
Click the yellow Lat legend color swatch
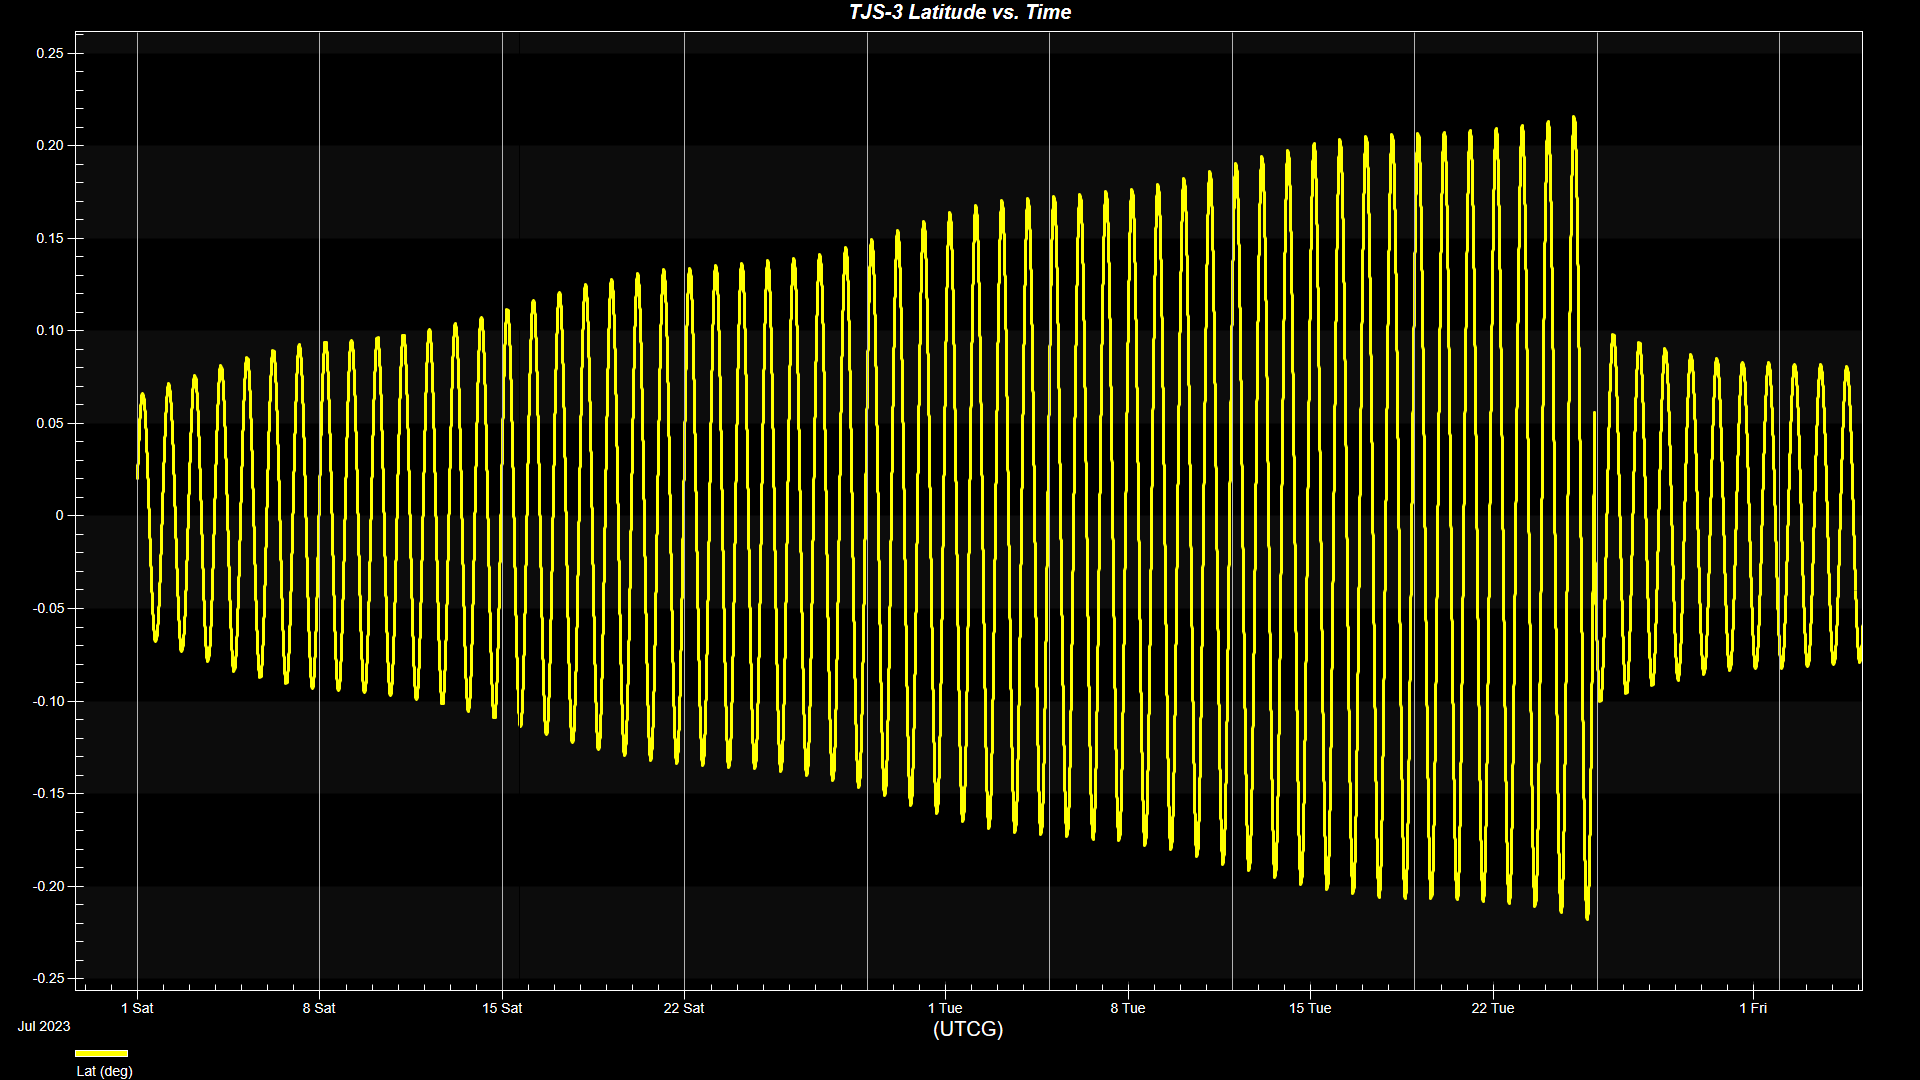pyautogui.click(x=101, y=1053)
